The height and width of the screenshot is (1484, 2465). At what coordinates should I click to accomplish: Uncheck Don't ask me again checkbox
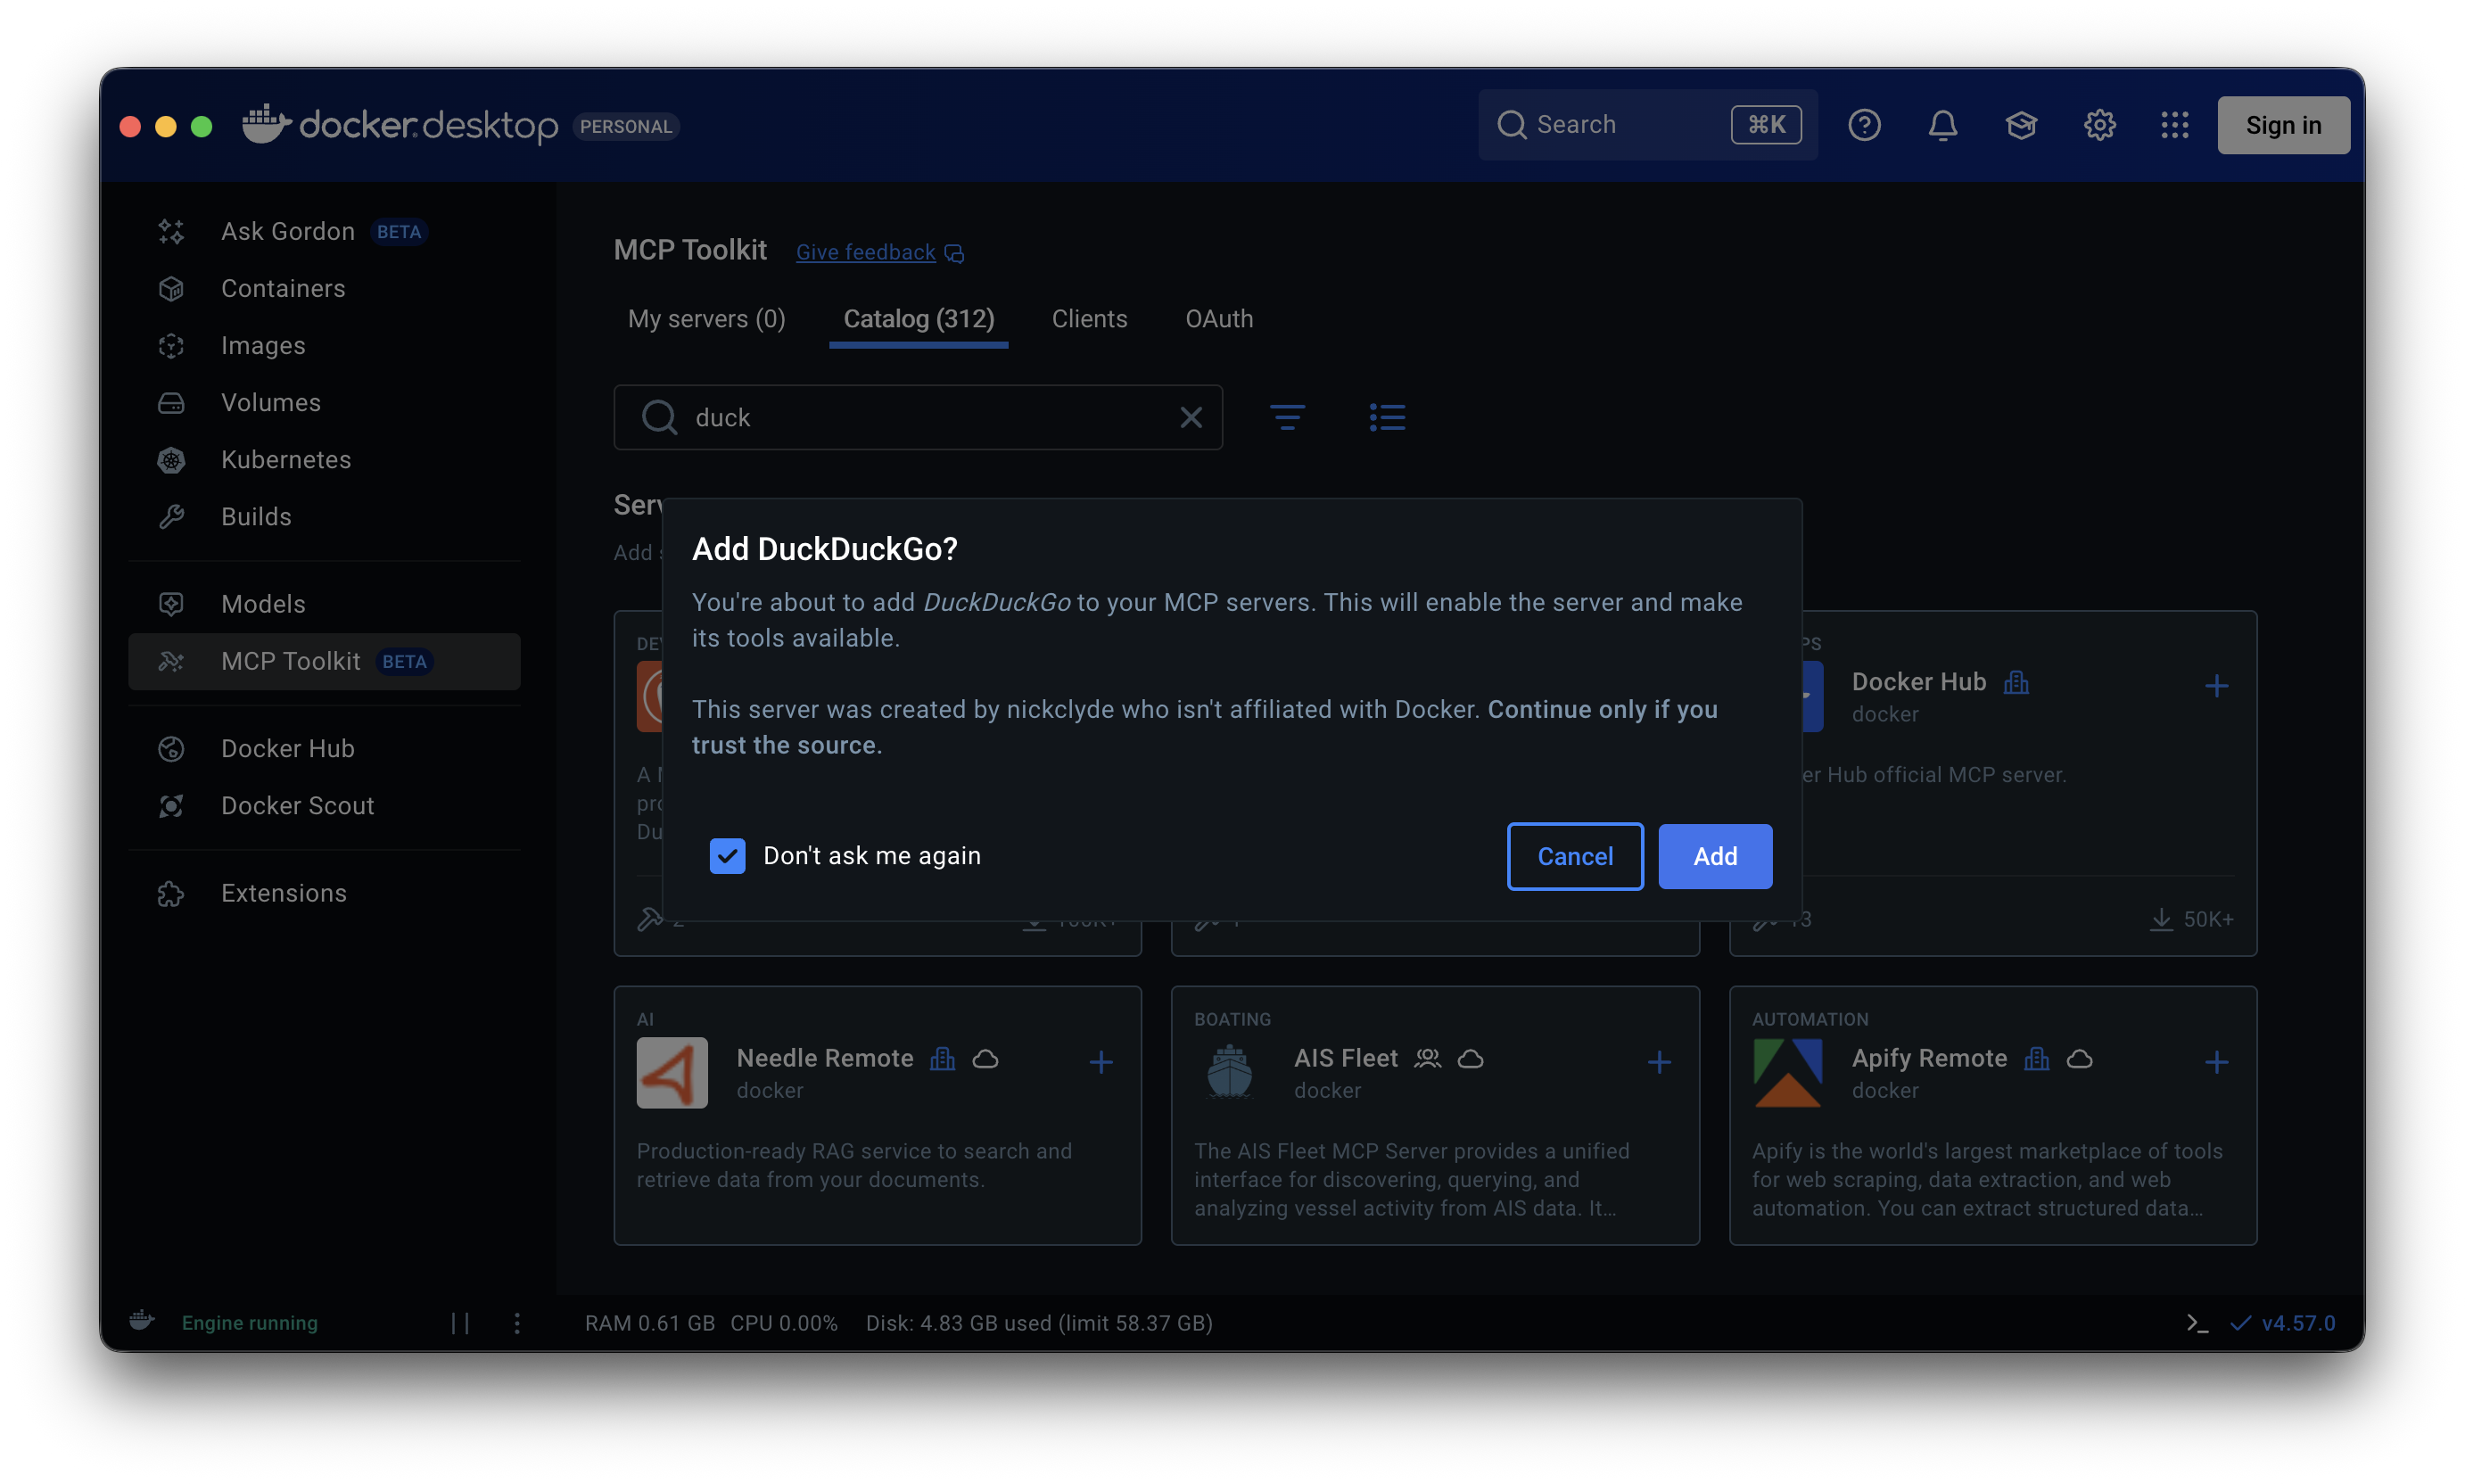tap(727, 856)
